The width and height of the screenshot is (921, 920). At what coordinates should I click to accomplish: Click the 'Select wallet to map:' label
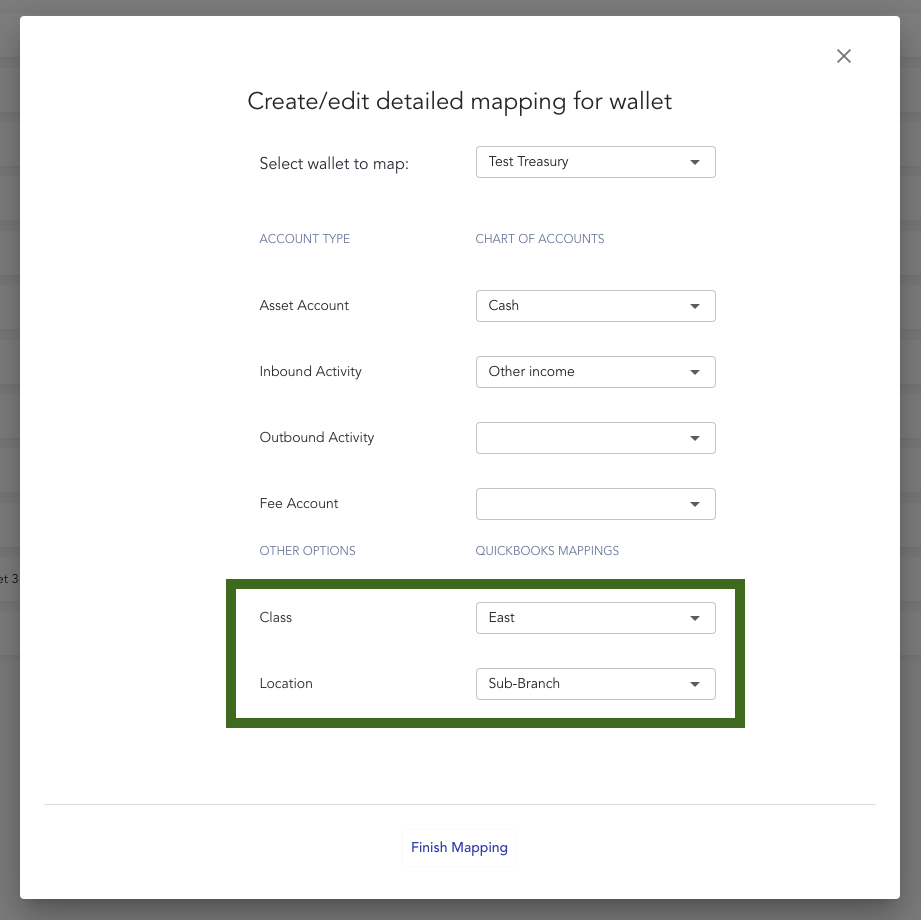(334, 163)
